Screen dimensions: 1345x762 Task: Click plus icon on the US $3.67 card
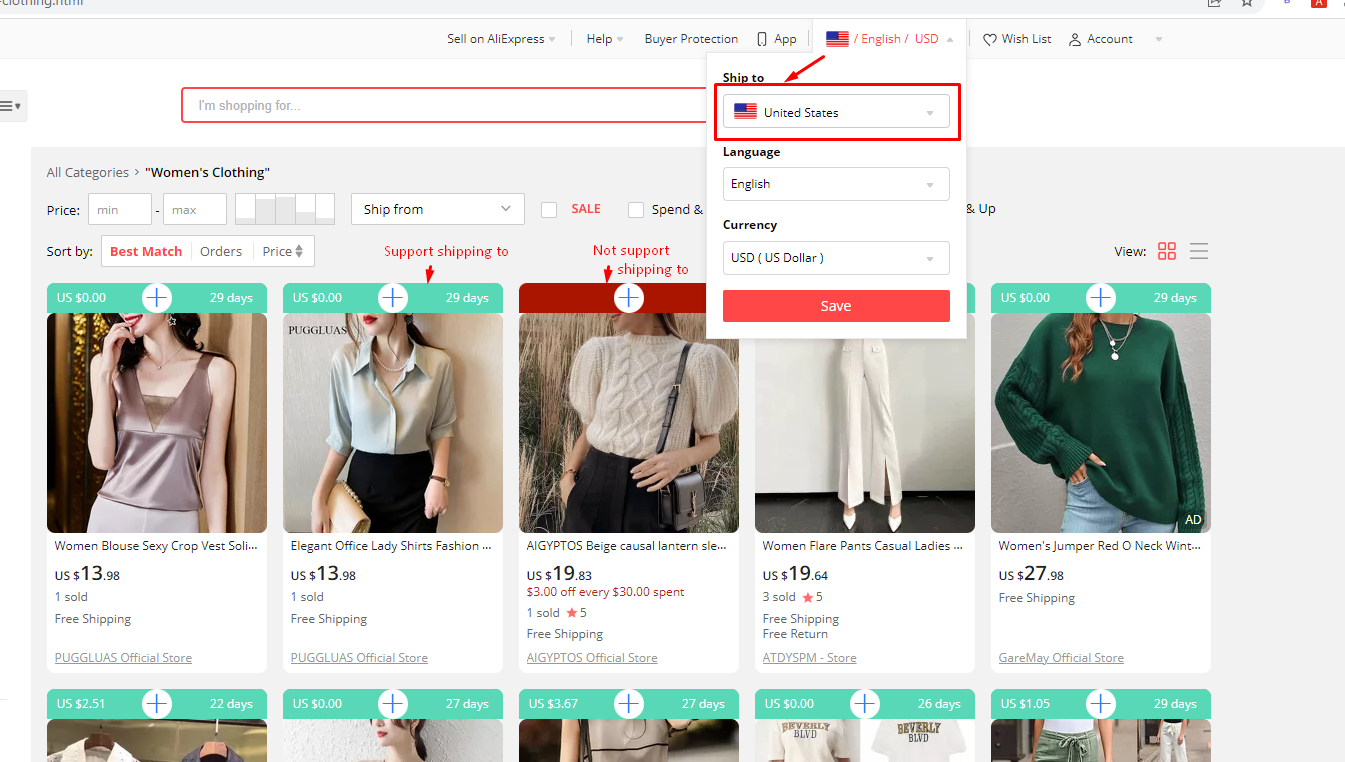click(629, 703)
